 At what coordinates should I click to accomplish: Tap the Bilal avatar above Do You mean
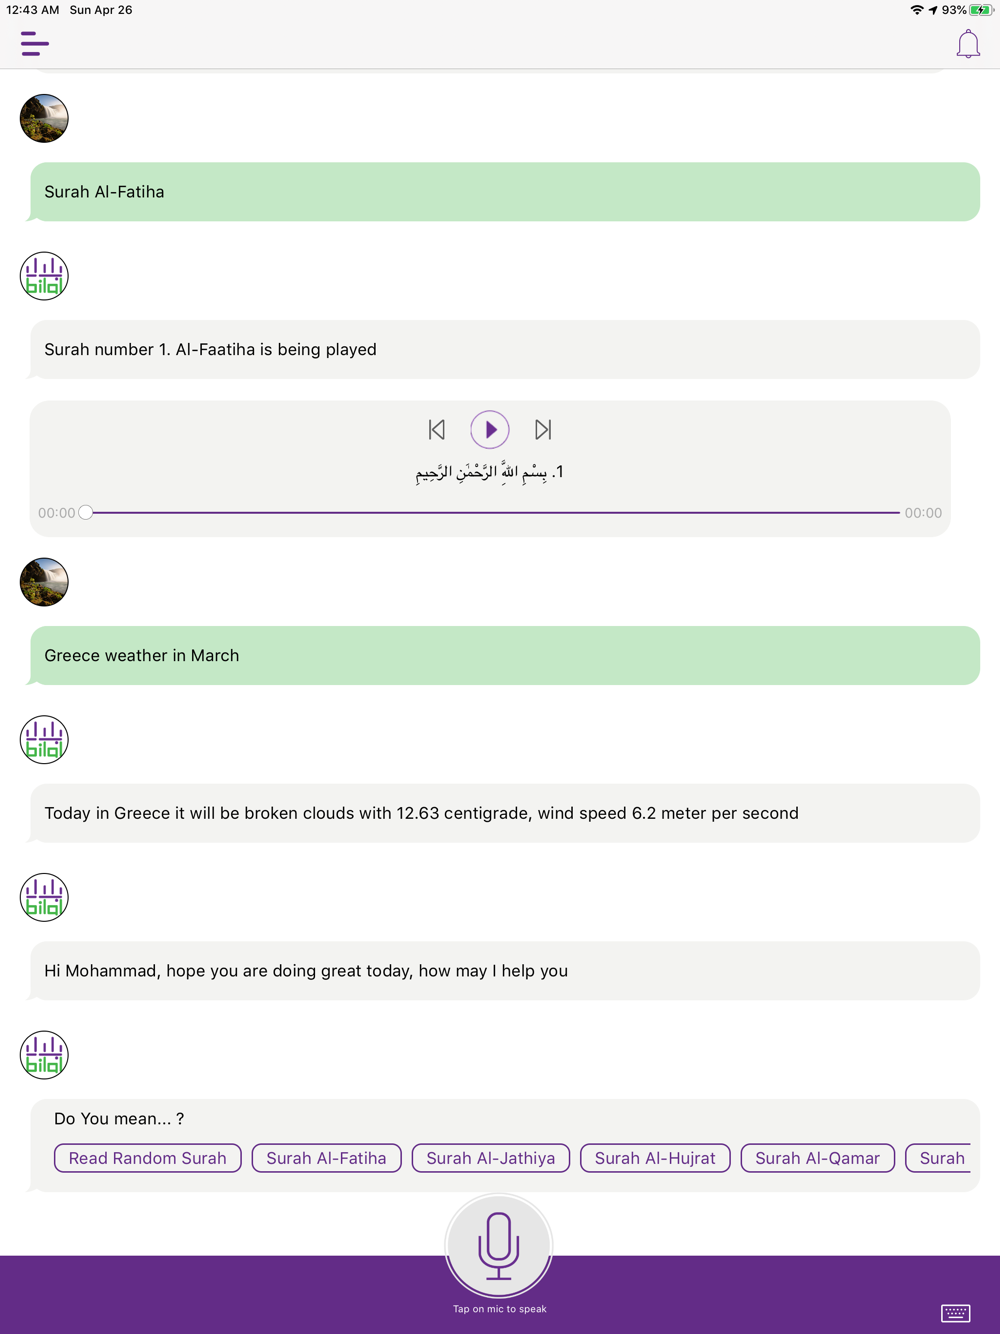44,1055
